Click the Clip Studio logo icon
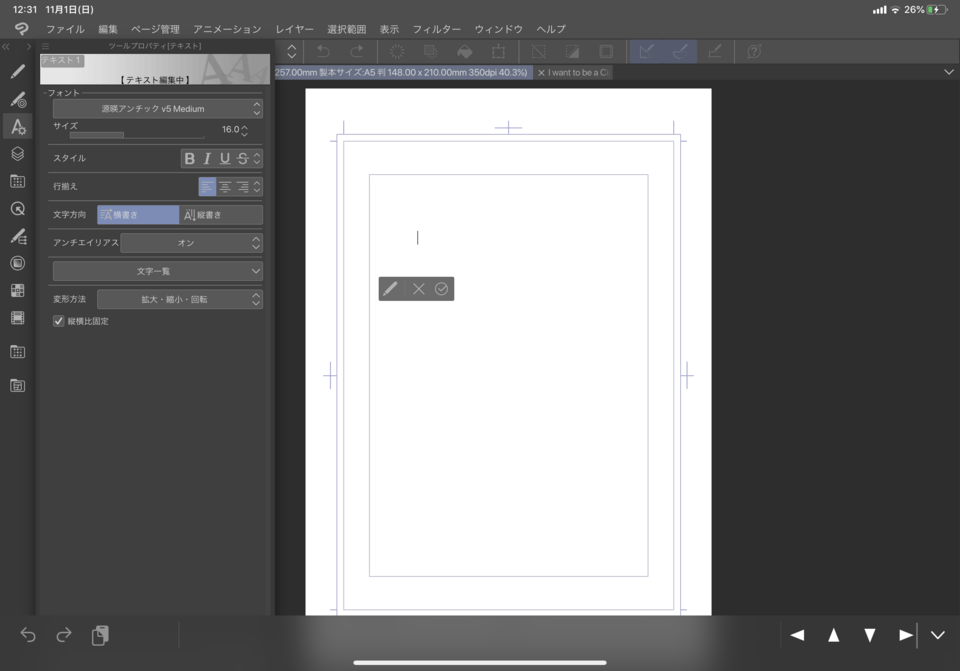The height and width of the screenshot is (671, 960). [21, 29]
